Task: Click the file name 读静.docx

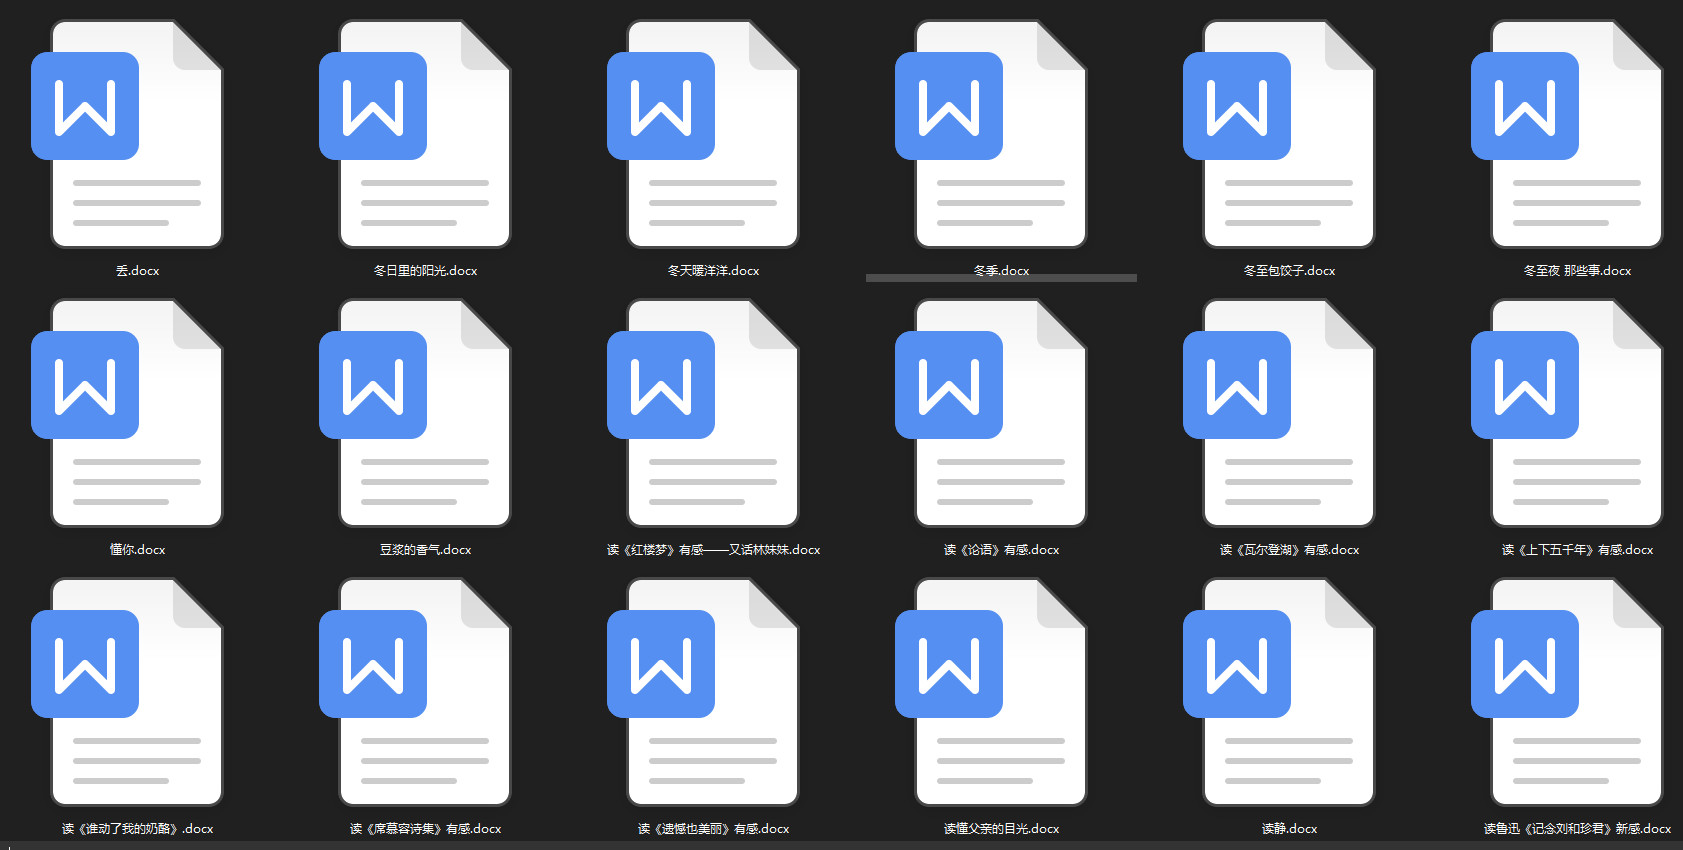Action: click(1290, 828)
